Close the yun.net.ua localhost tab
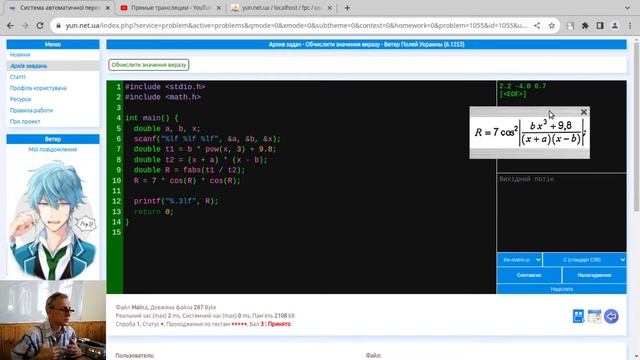 [x=330, y=8]
